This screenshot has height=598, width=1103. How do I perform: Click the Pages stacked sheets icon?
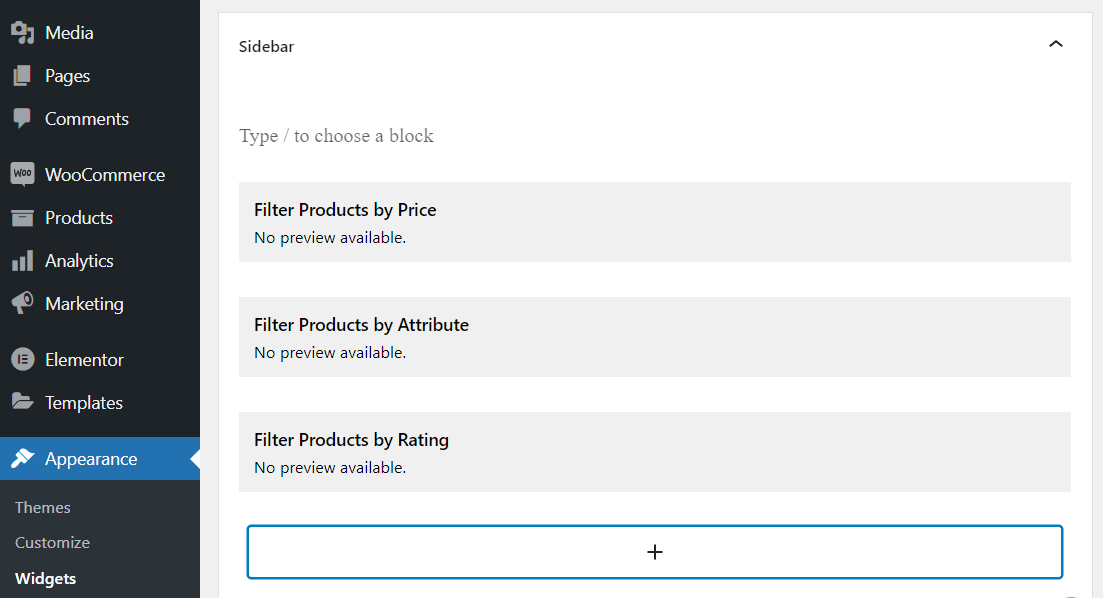tap(23, 75)
